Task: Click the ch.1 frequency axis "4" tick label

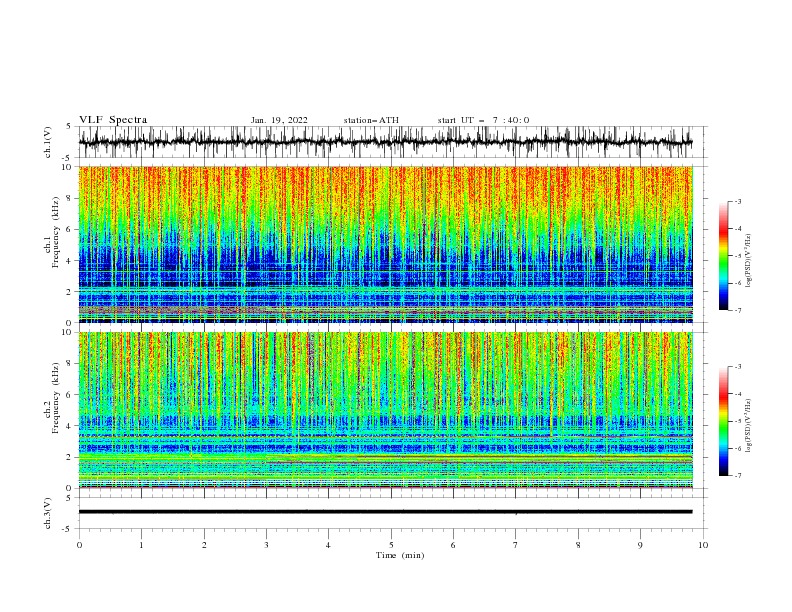Action: 70,261
